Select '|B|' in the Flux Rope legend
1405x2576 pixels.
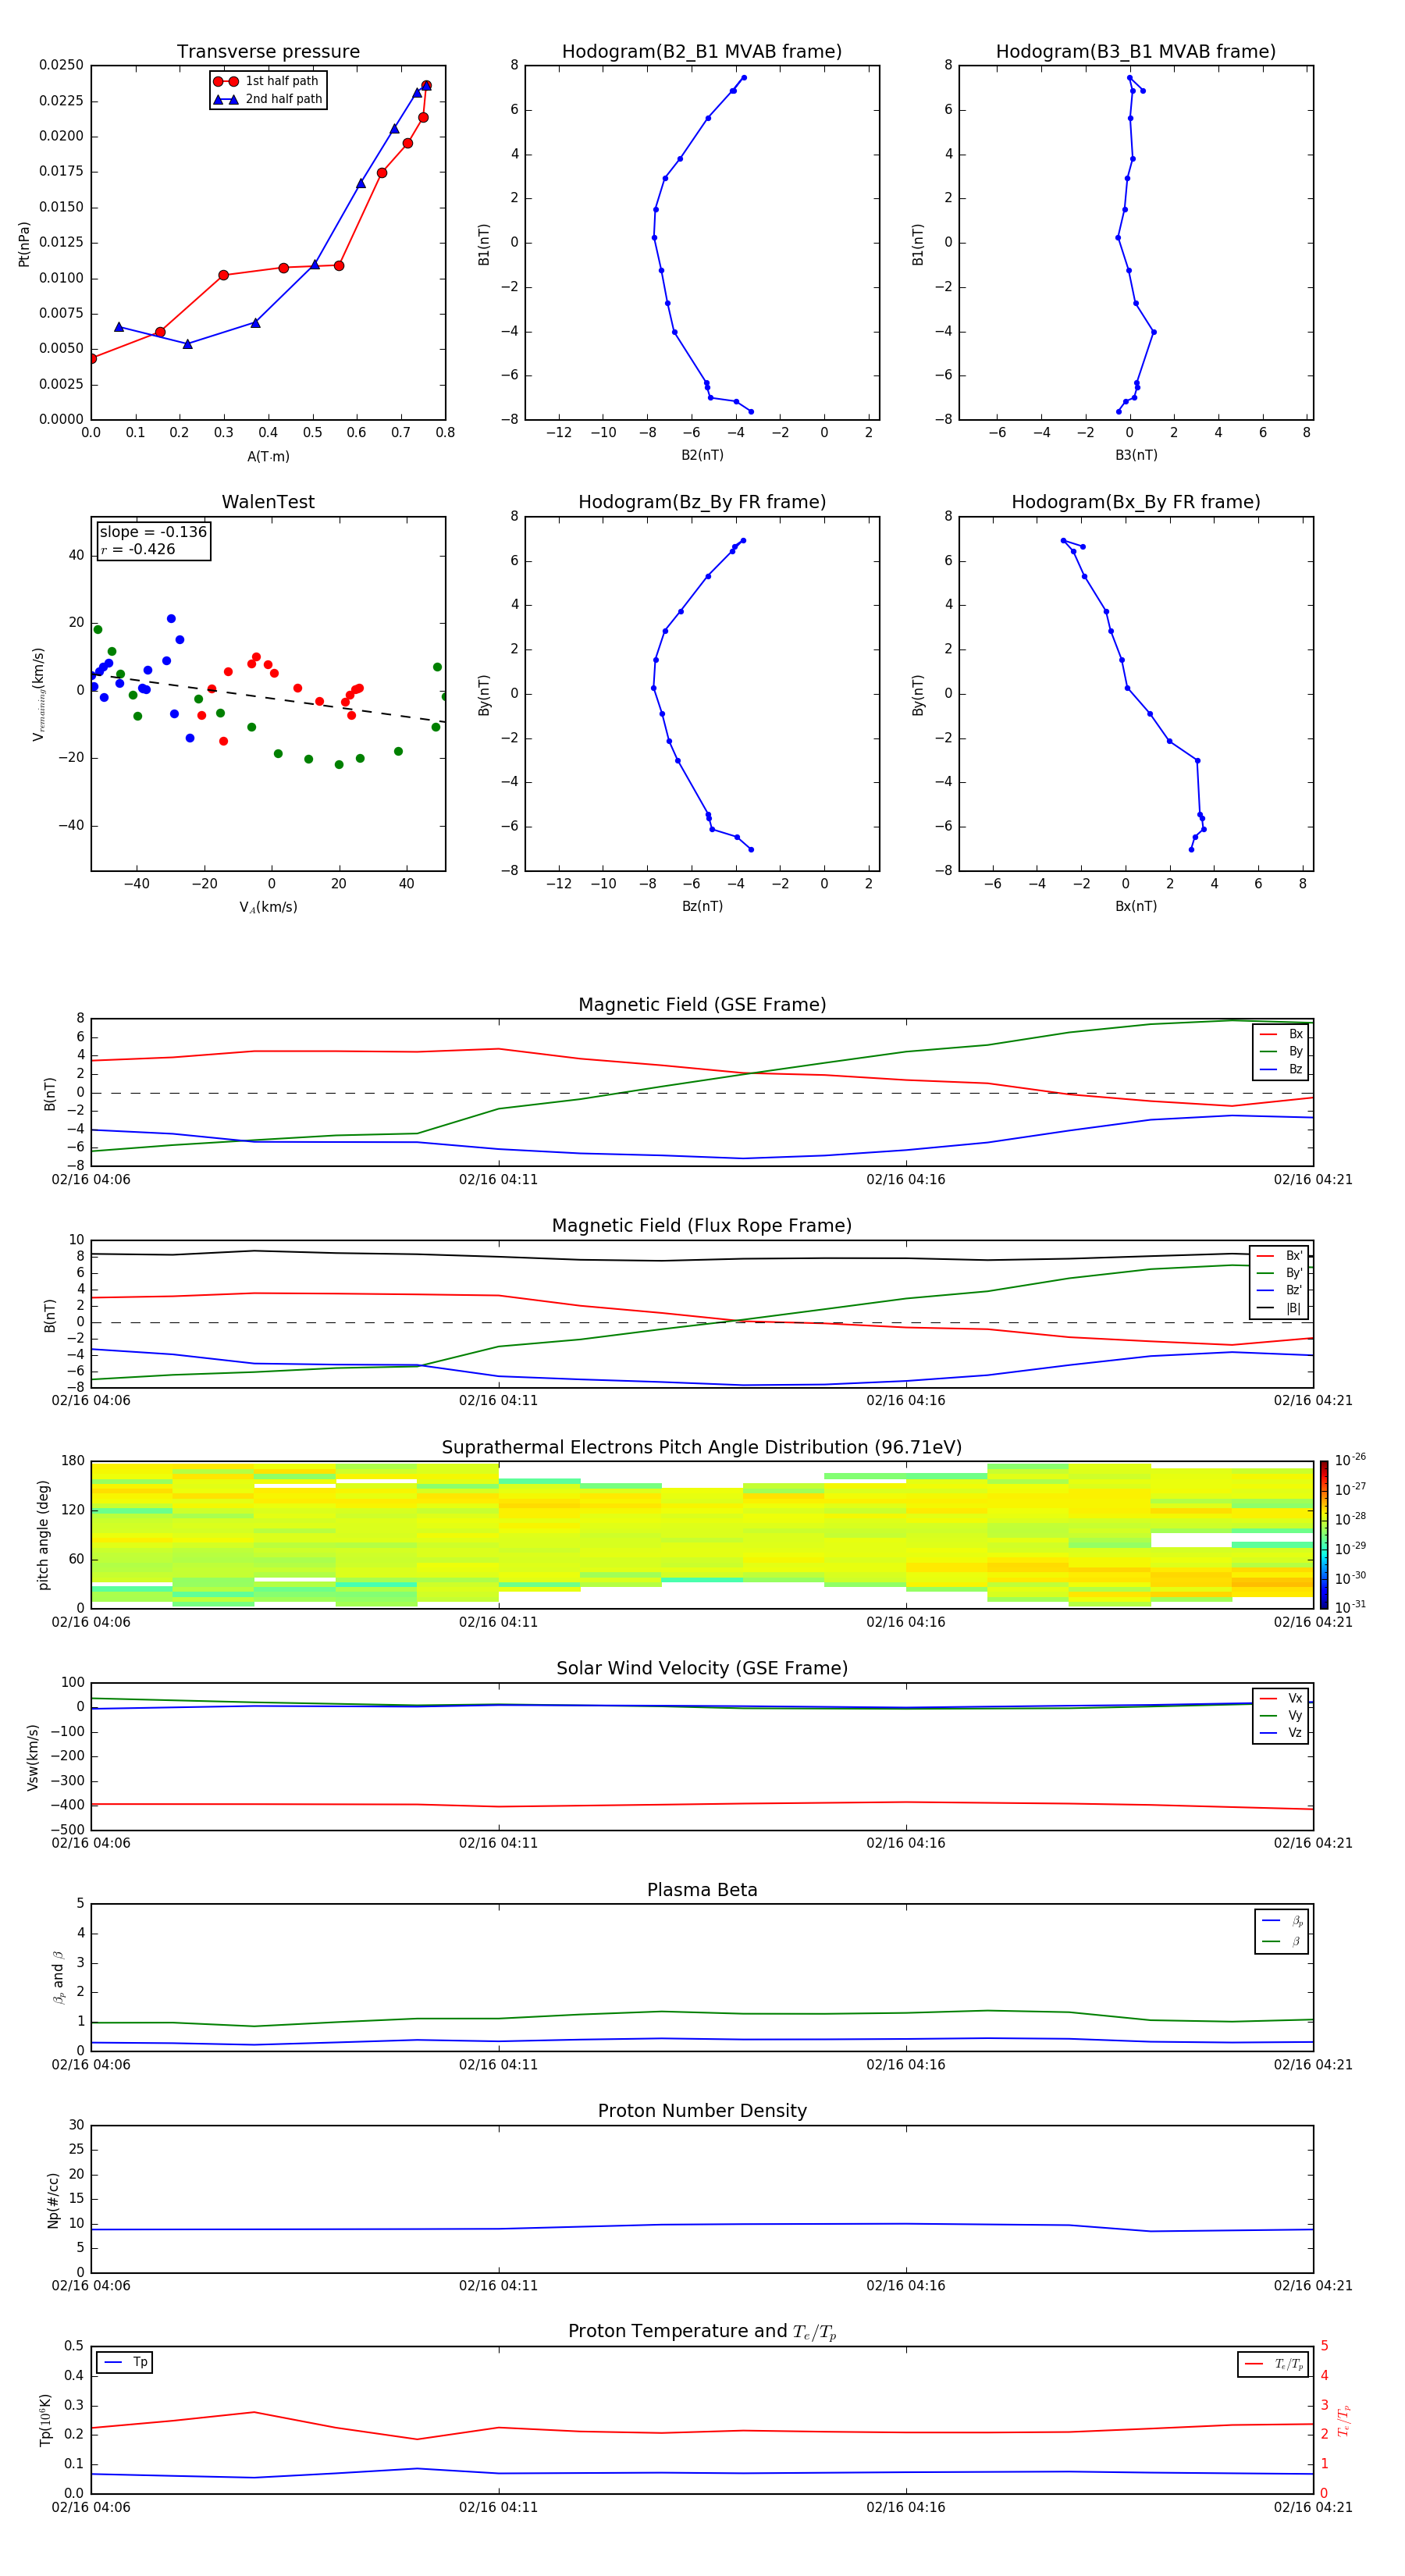click(x=1281, y=1308)
